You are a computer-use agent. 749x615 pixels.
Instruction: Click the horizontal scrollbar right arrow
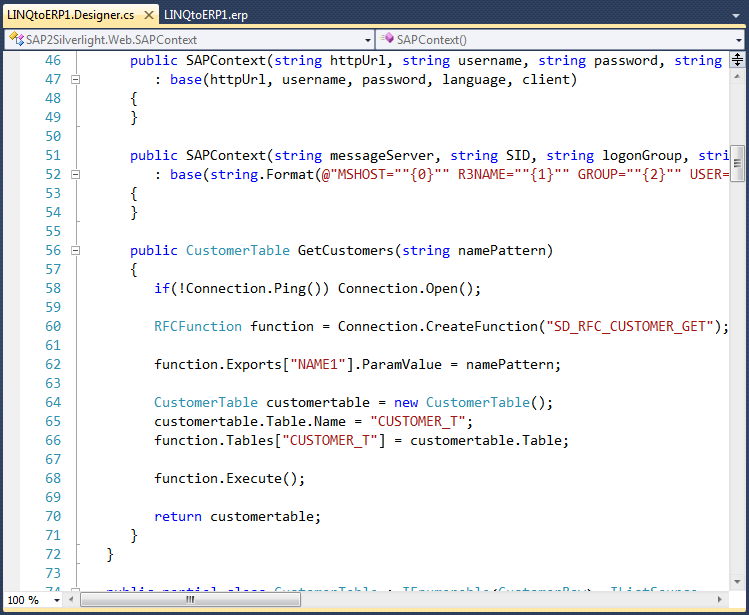click(719, 599)
